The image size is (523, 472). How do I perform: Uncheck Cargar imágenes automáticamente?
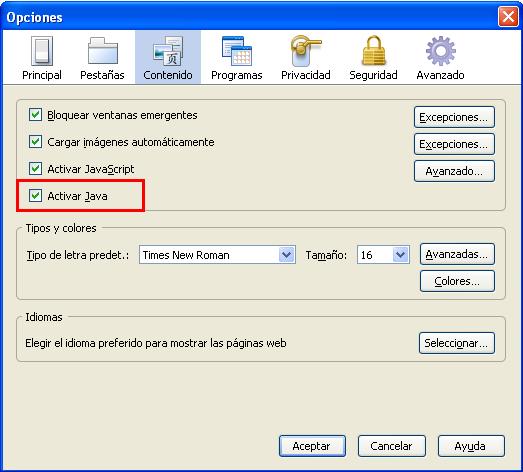(x=35, y=142)
